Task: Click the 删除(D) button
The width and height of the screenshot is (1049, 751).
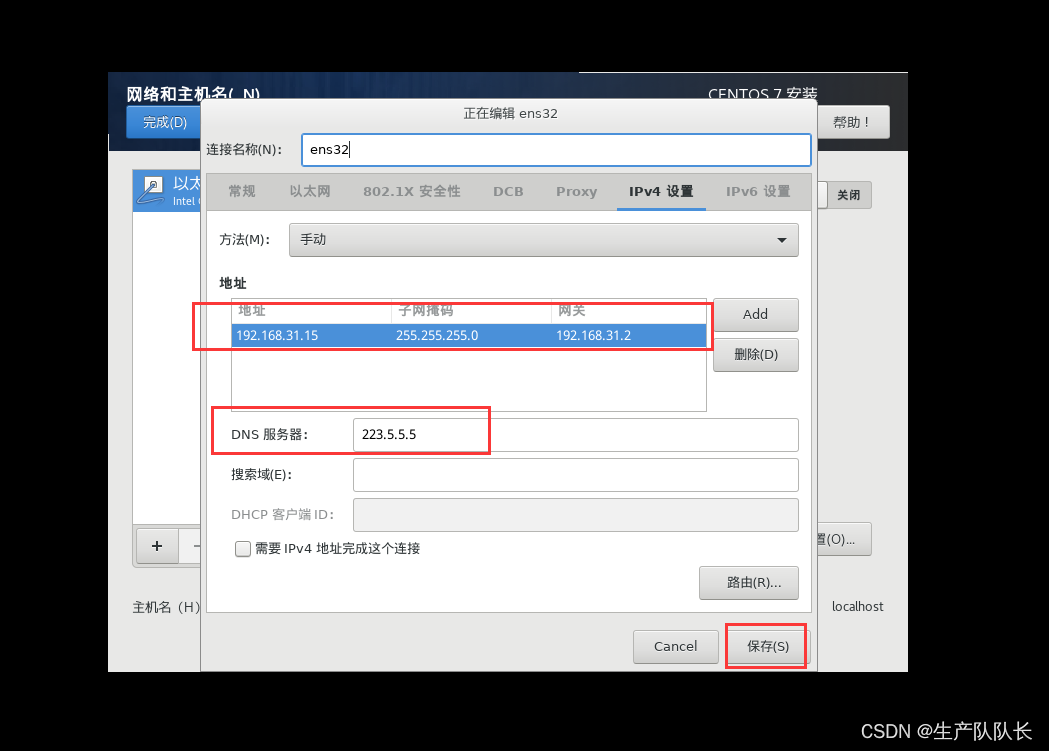Action: (x=755, y=354)
